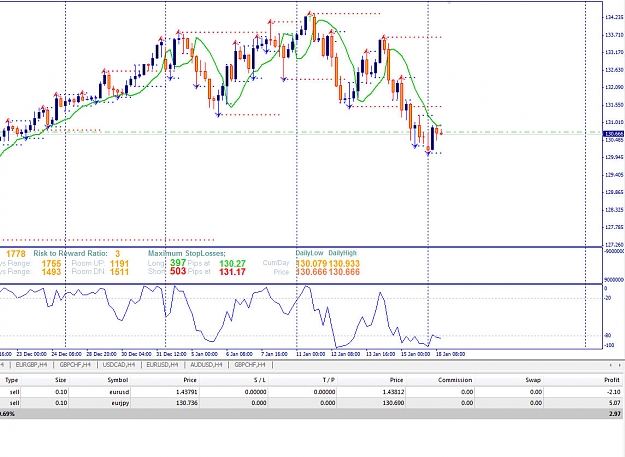This screenshot has width=625, height=457.
Task: Click the Risk to Reward Ratio label
Action: pyautogui.click(x=71, y=253)
